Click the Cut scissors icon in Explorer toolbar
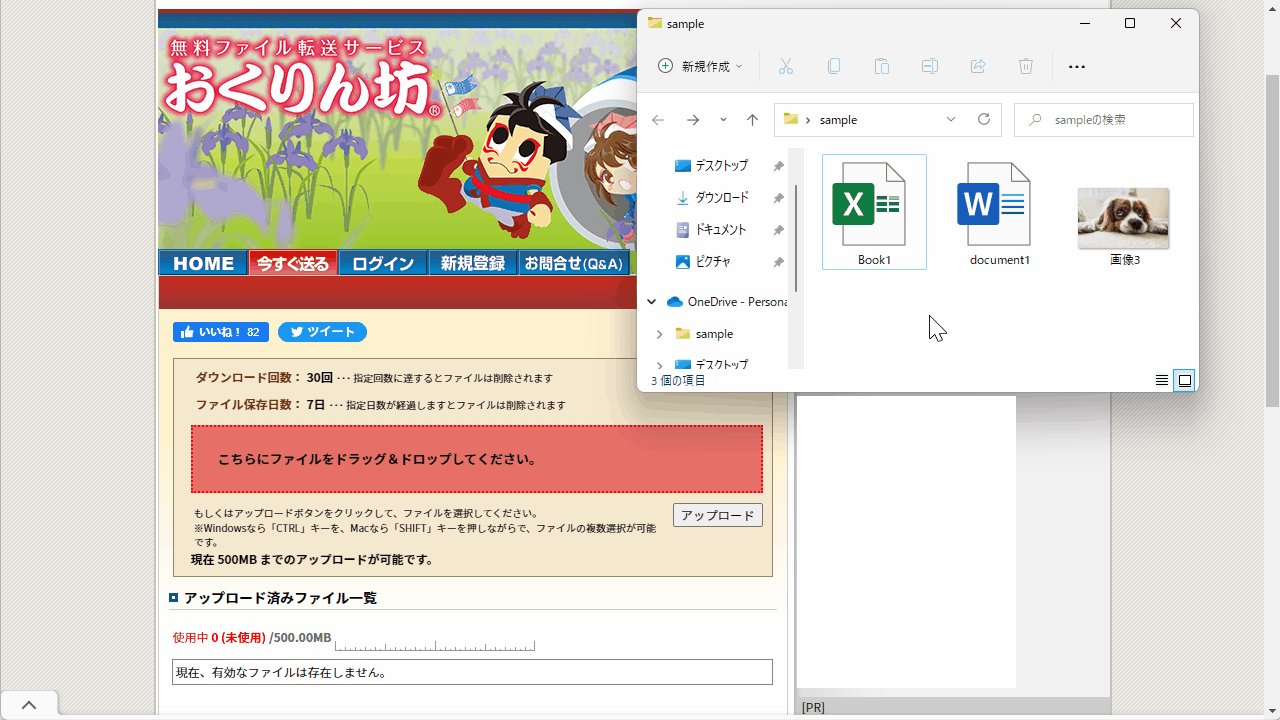Screen dimensions: 1280x720 (x=786, y=66)
